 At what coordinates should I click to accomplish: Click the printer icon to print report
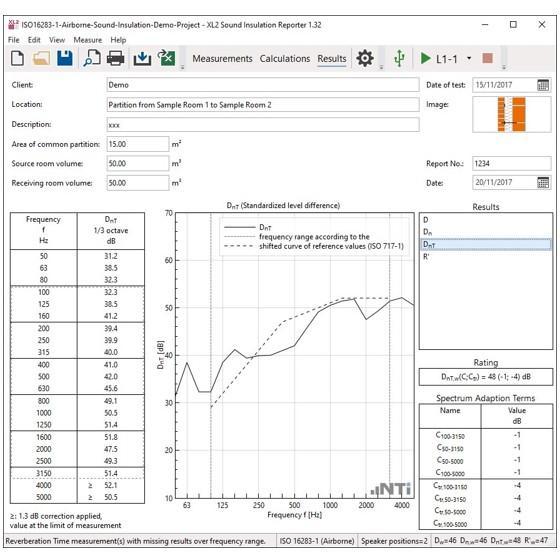[115, 58]
